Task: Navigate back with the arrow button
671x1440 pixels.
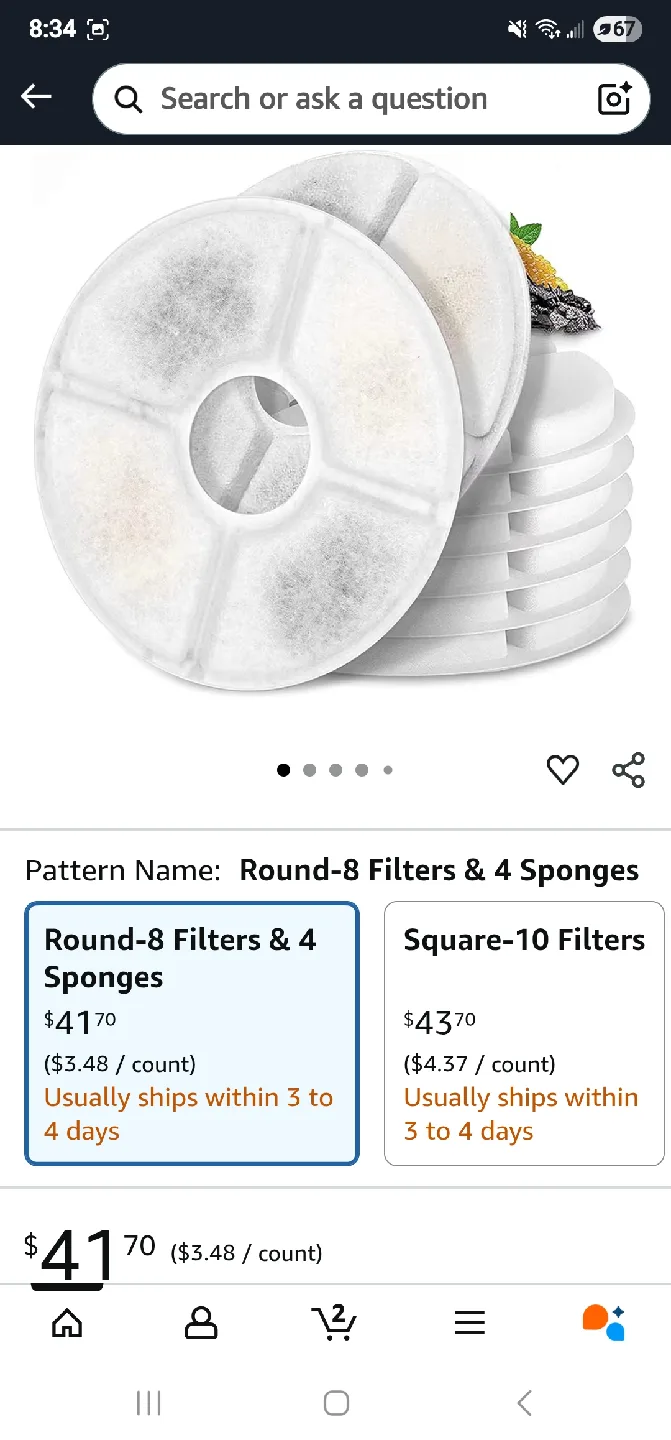Action: 36,96
